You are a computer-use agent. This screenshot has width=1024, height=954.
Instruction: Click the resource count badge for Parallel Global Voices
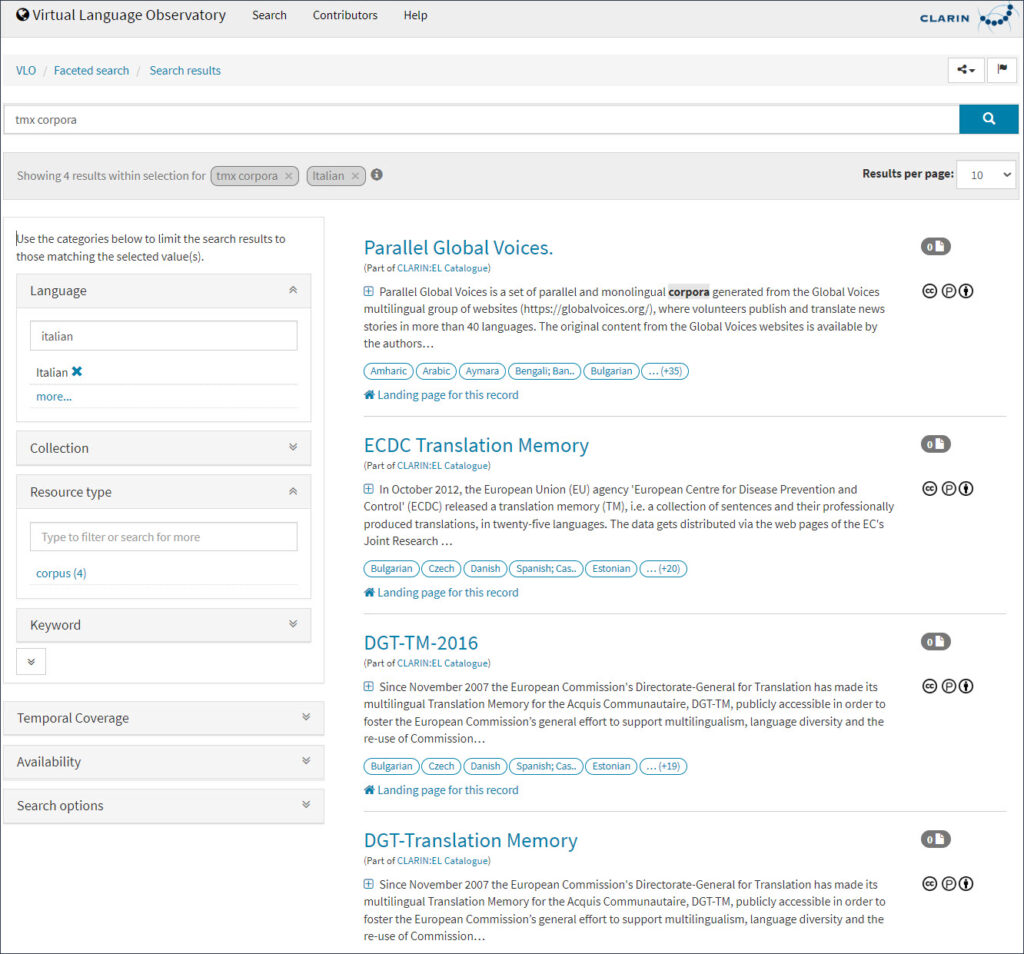click(x=935, y=246)
